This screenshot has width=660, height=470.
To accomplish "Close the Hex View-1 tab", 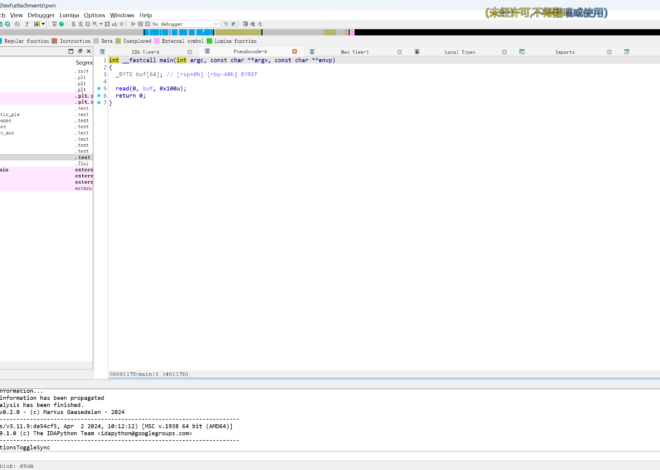I will [x=399, y=52].
